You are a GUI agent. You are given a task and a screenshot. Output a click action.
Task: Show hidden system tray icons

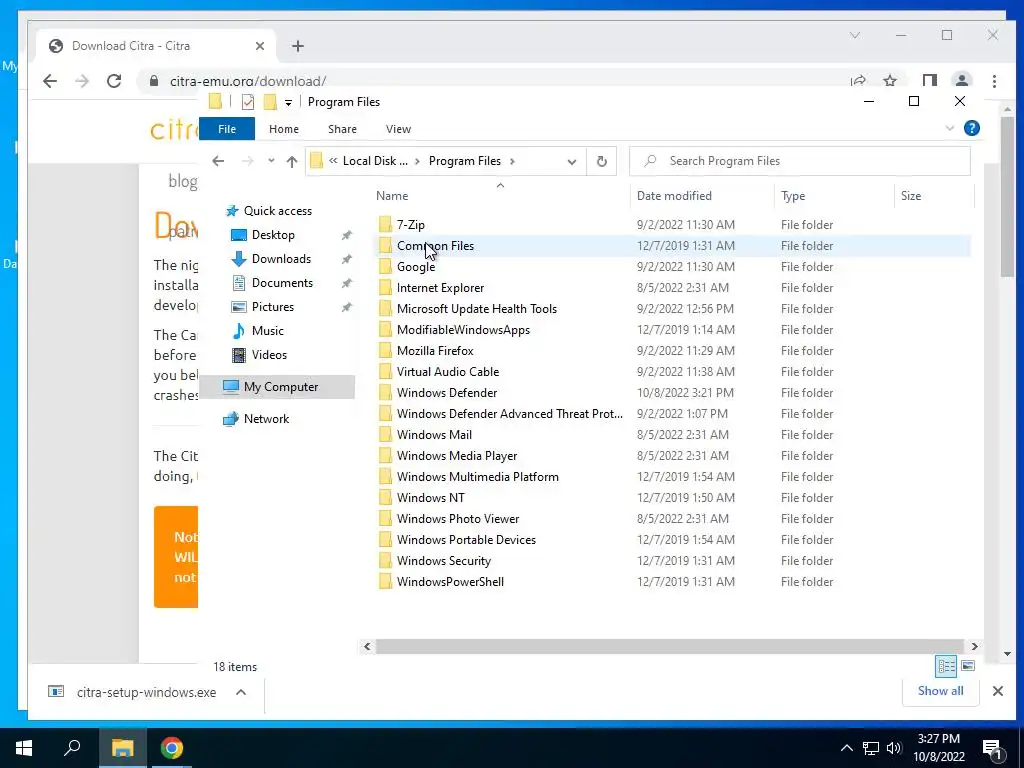[846, 748]
